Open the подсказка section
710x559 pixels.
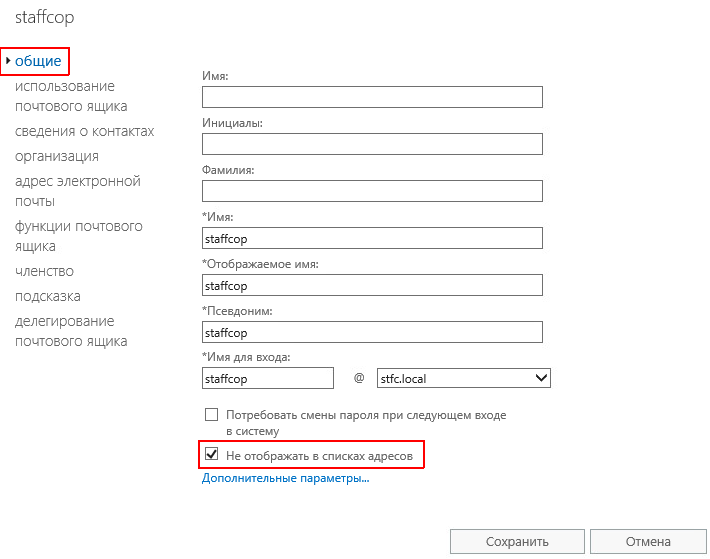[48, 296]
